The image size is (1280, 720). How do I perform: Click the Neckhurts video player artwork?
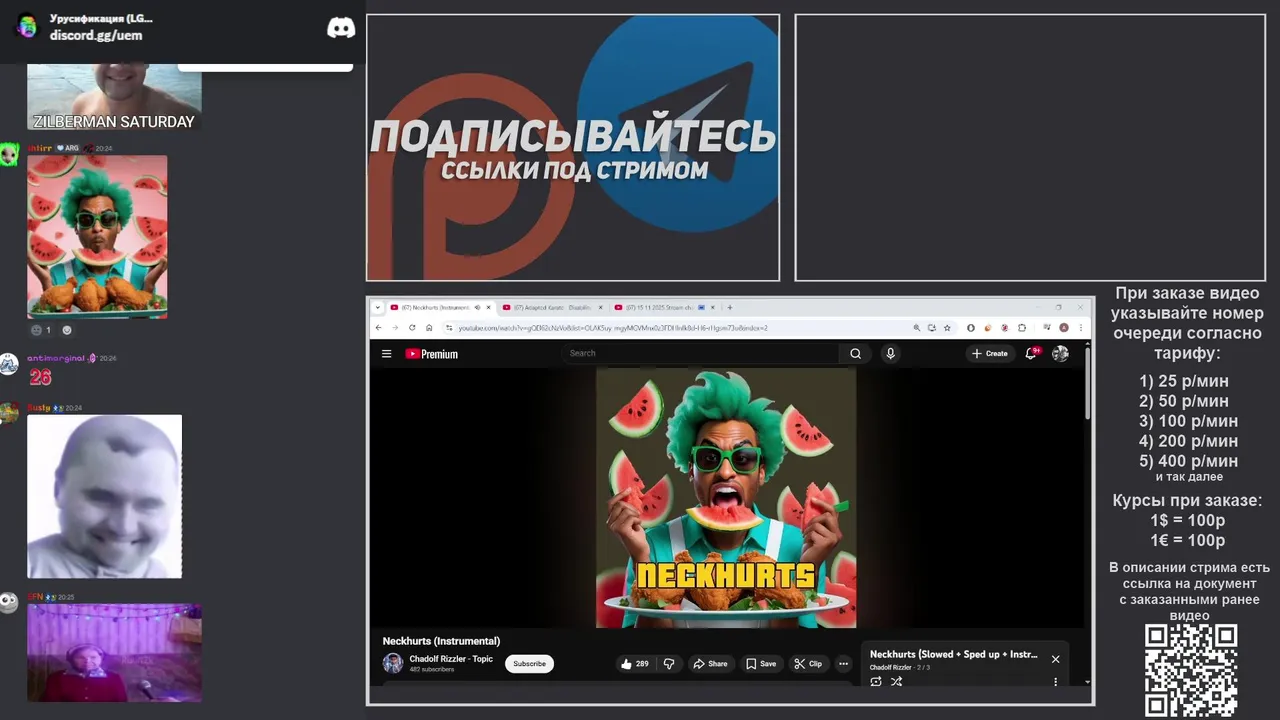tap(726, 498)
